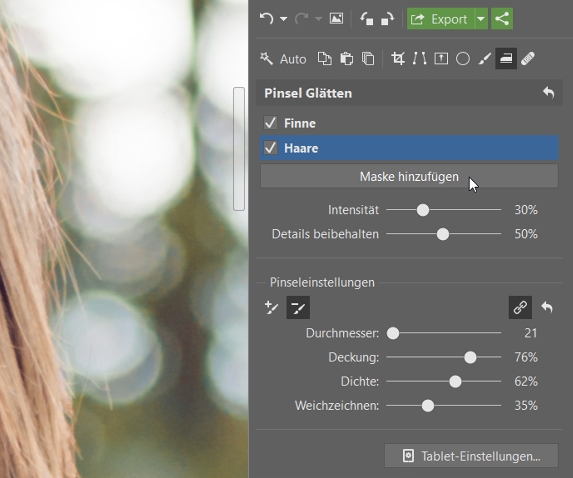Select the Finne mask row
Screen dimensions: 573x478
click(409, 123)
